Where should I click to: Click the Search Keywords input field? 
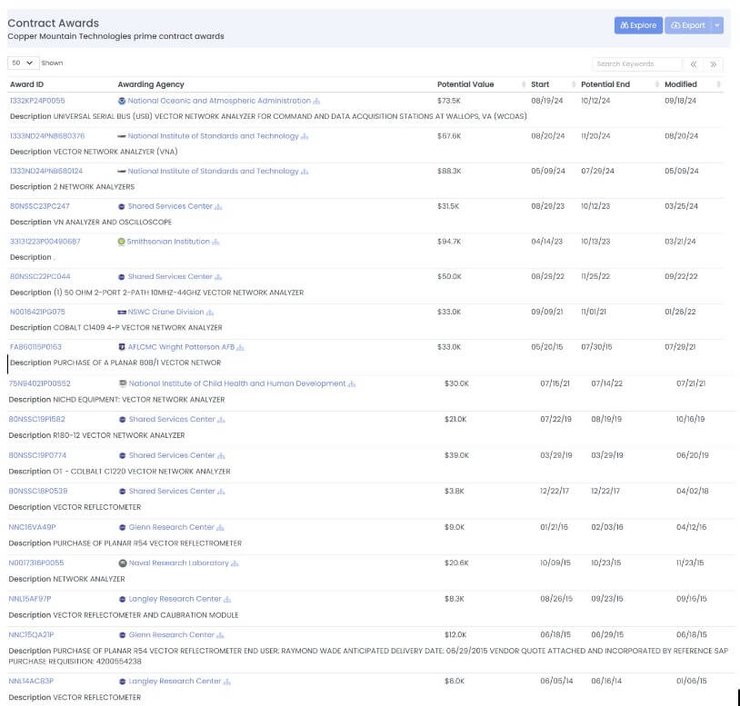(x=635, y=64)
